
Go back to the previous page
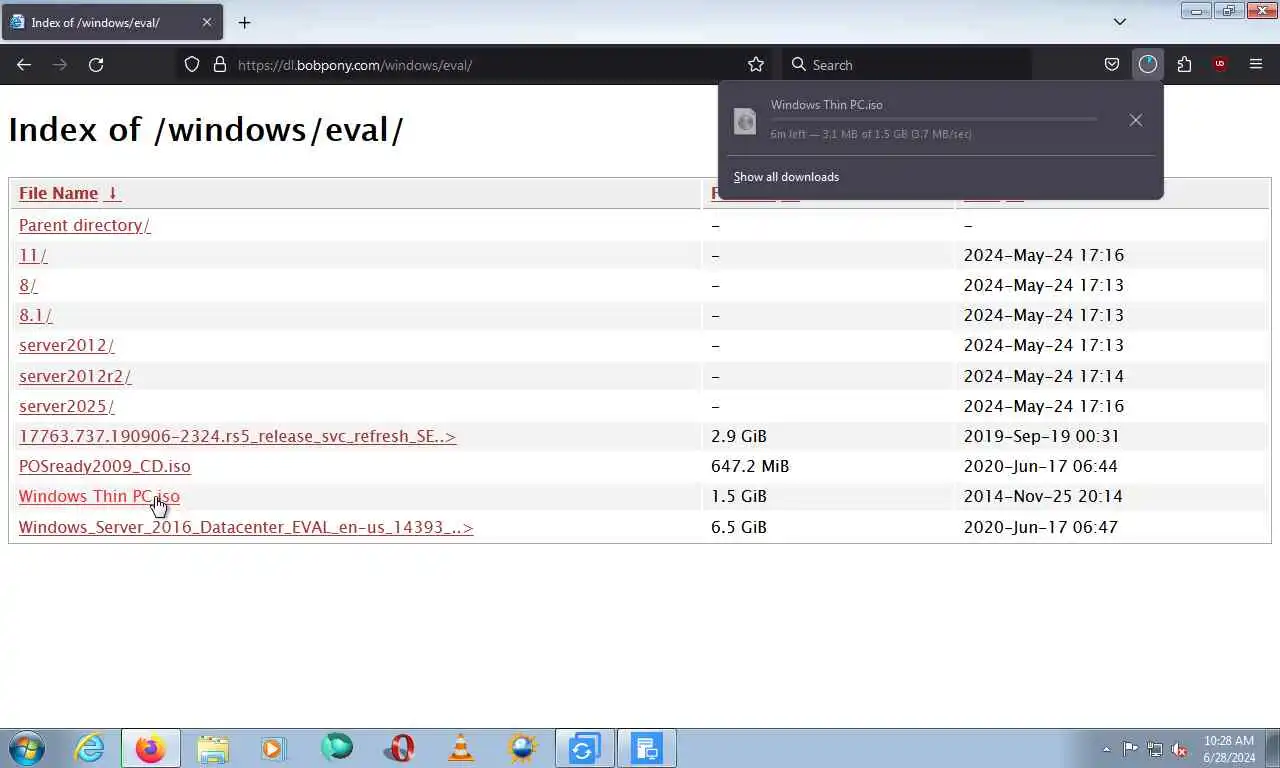coord(24,64)
